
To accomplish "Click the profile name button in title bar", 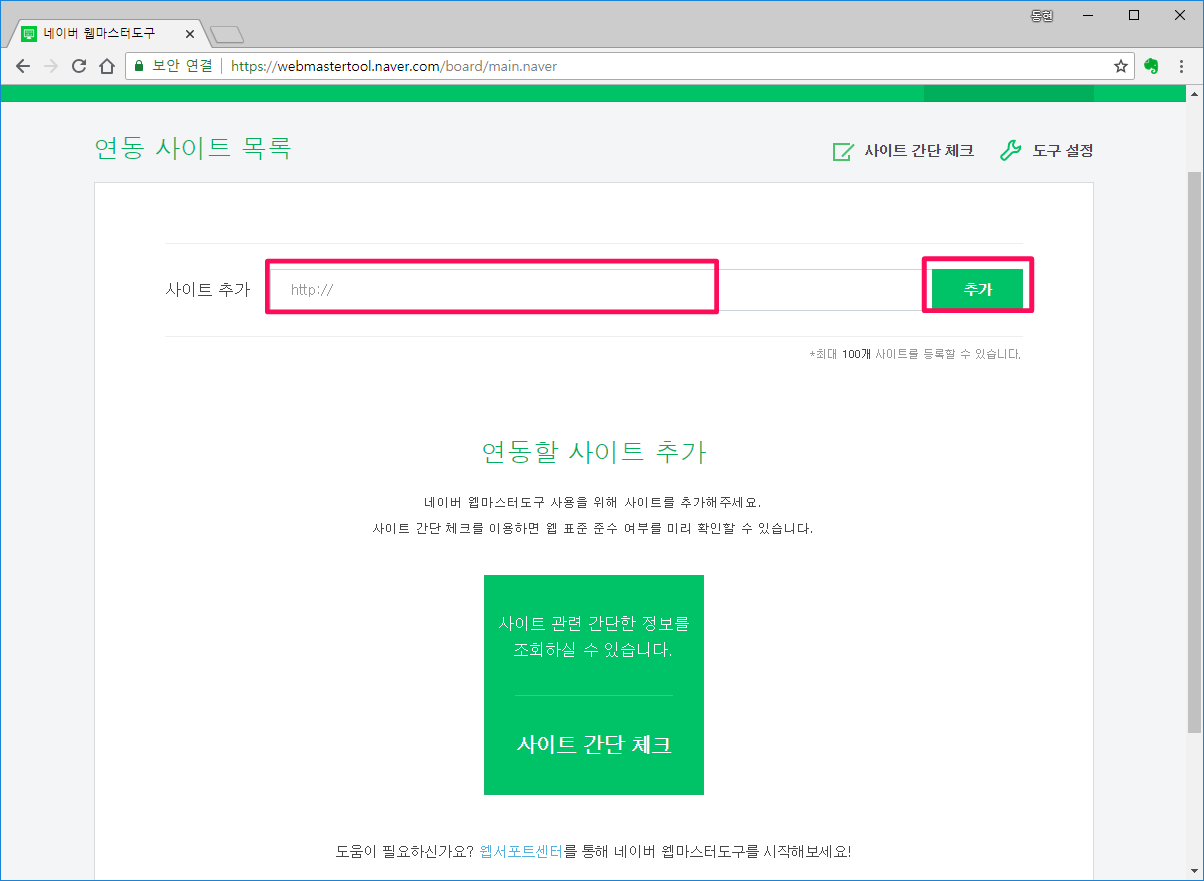I will (1042, 15).
